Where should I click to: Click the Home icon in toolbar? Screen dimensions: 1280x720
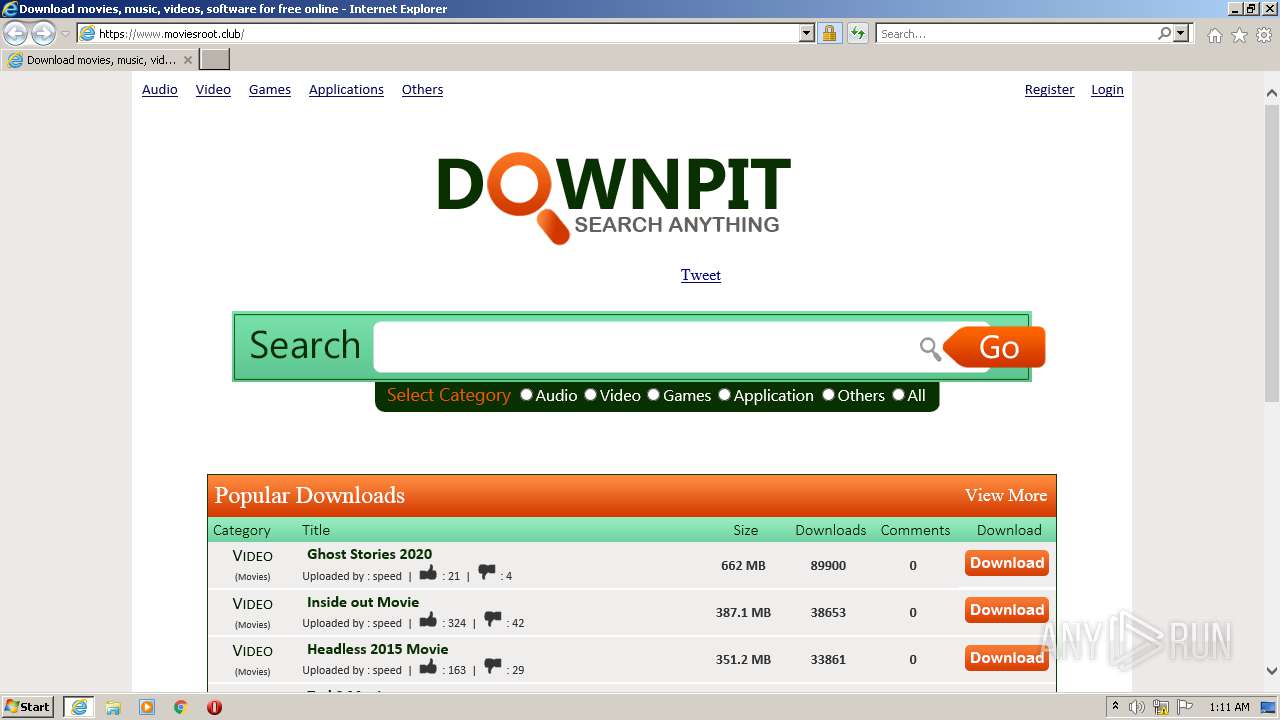pyautogui.click(x=1214, y=35)
